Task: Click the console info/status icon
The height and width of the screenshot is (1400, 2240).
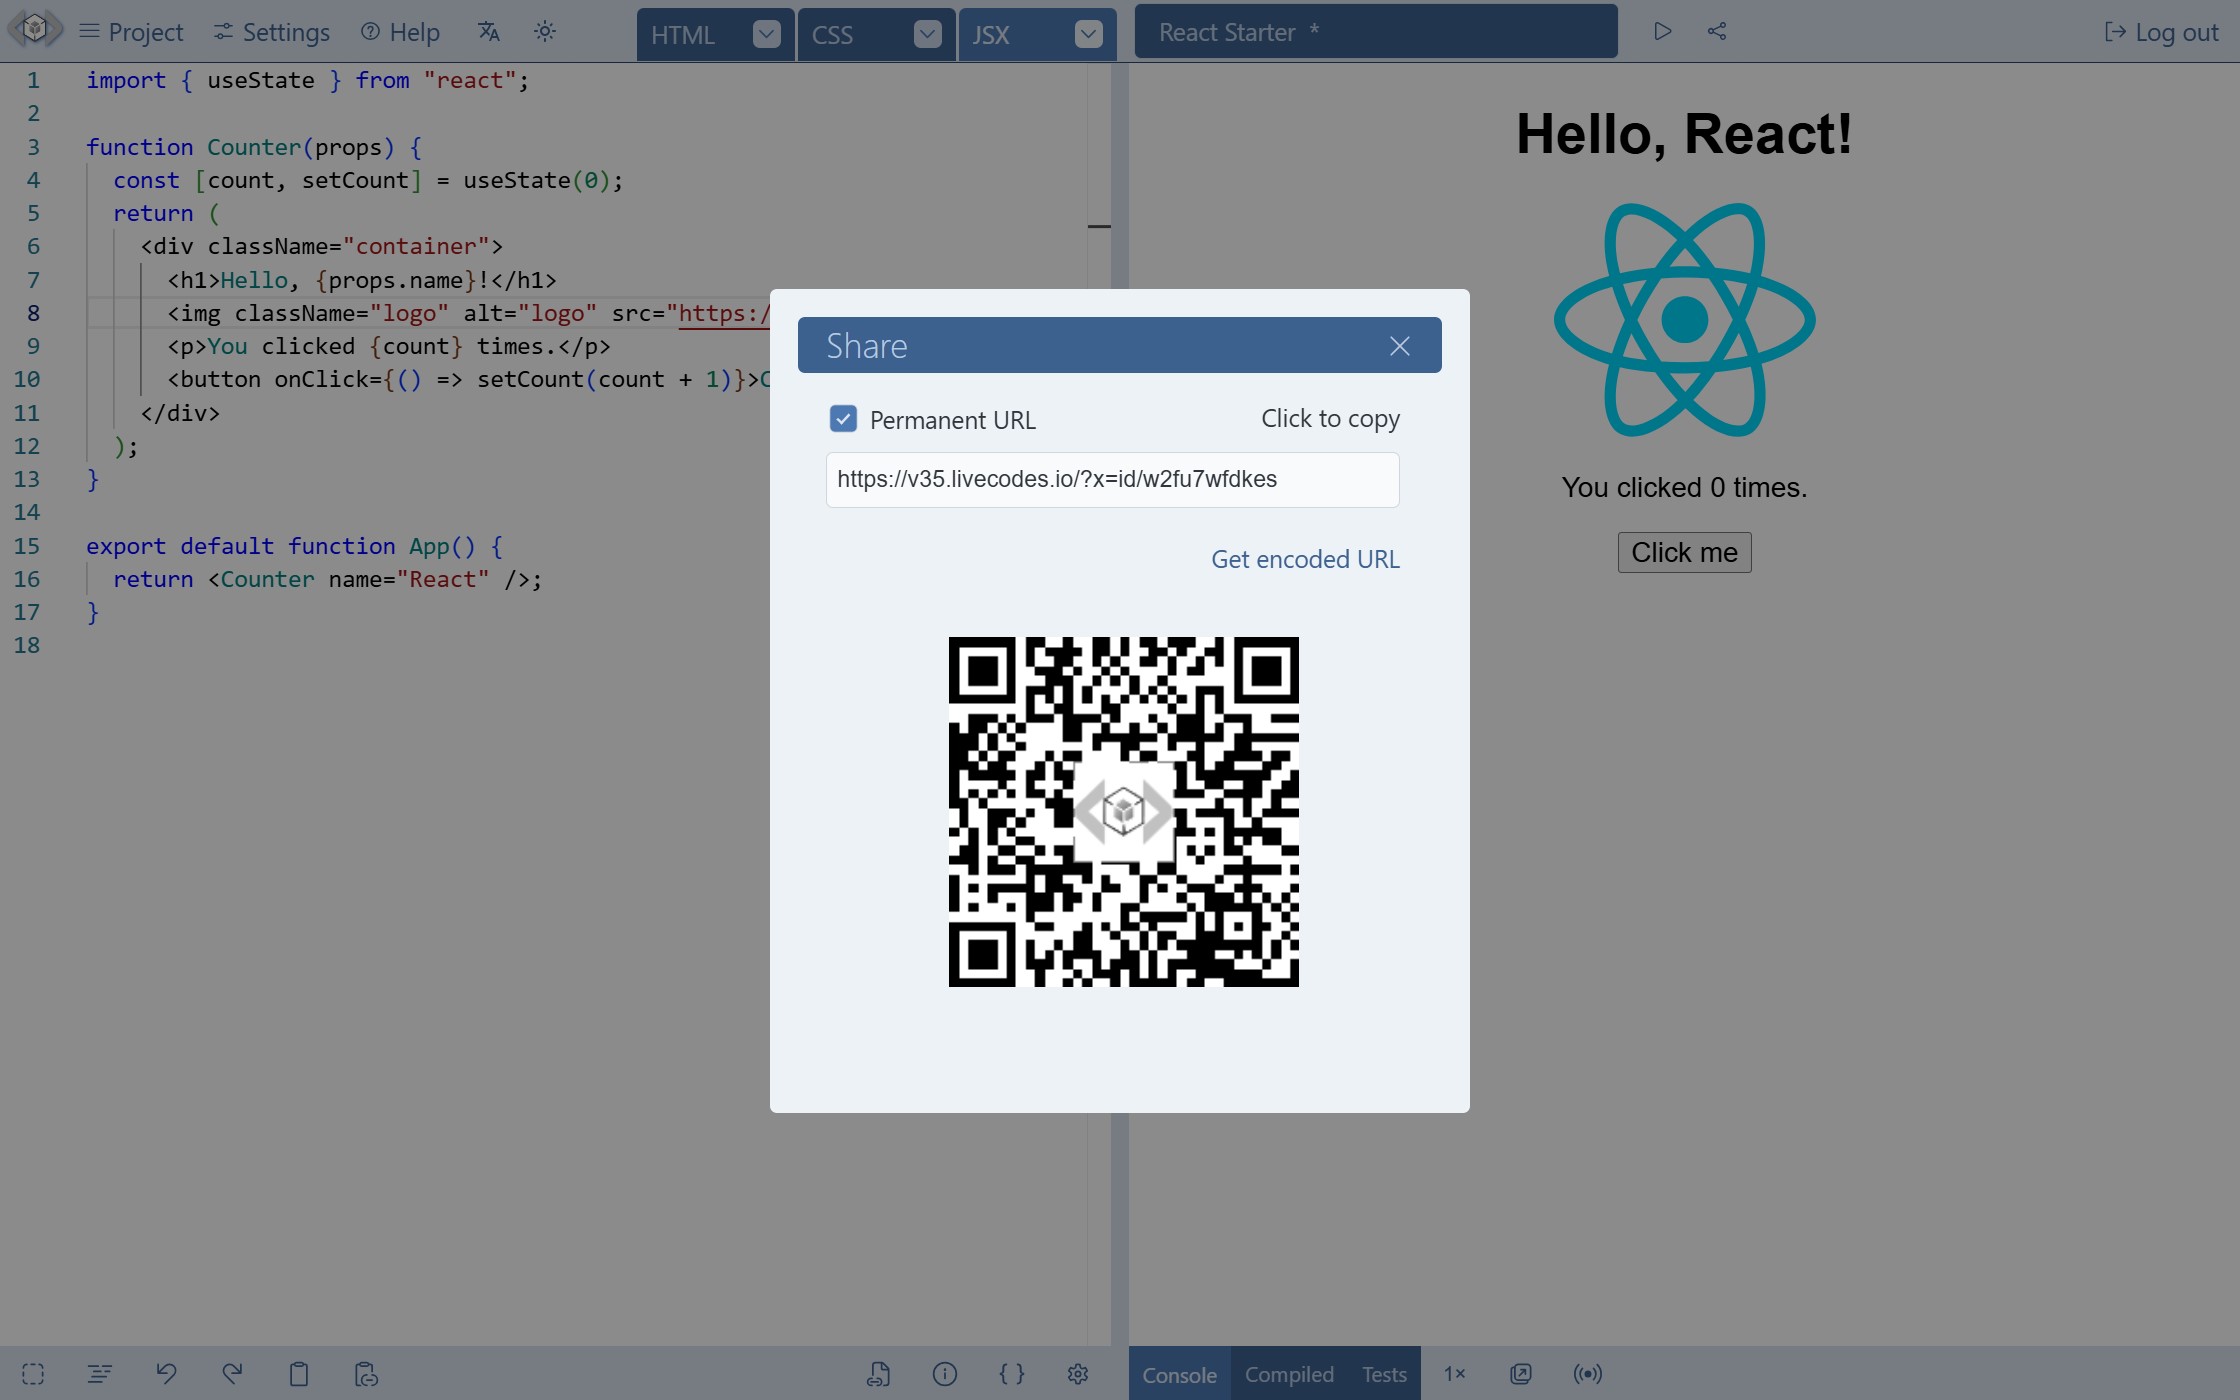Action: [x=942, y=1373]
